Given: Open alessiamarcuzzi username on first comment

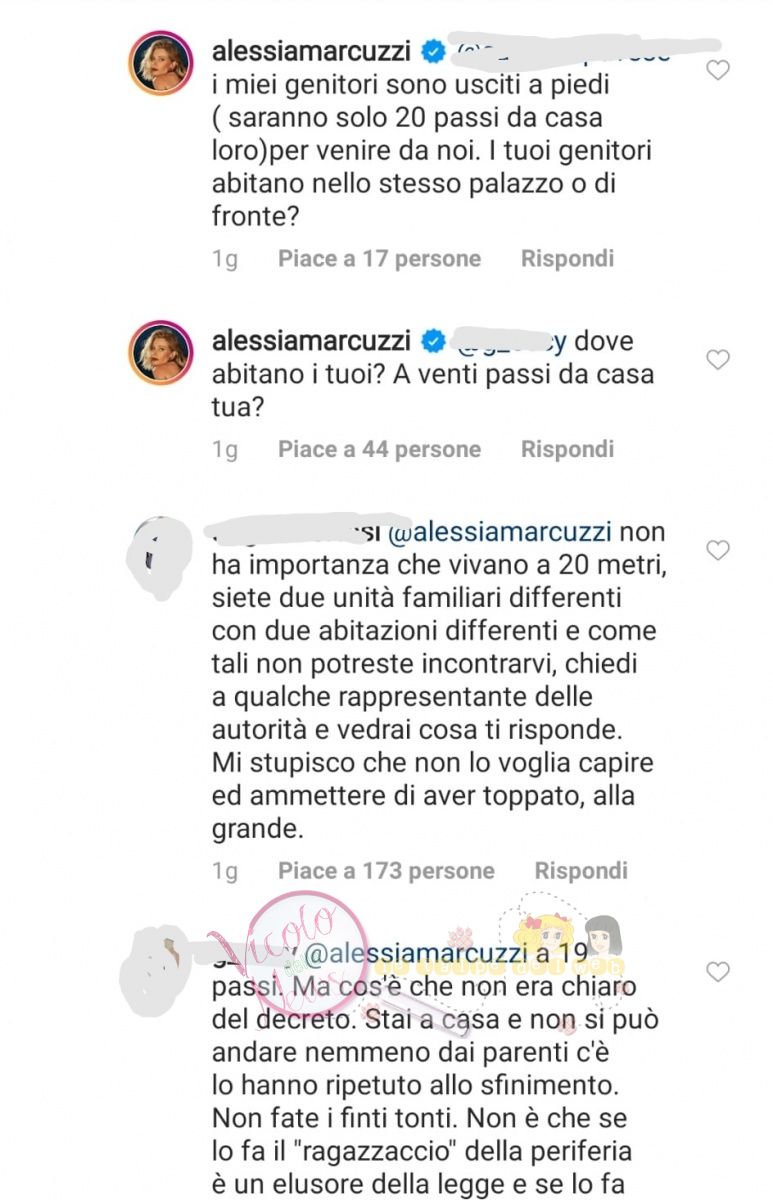Looking at the screenshot, I should click(x=312, y=50).
